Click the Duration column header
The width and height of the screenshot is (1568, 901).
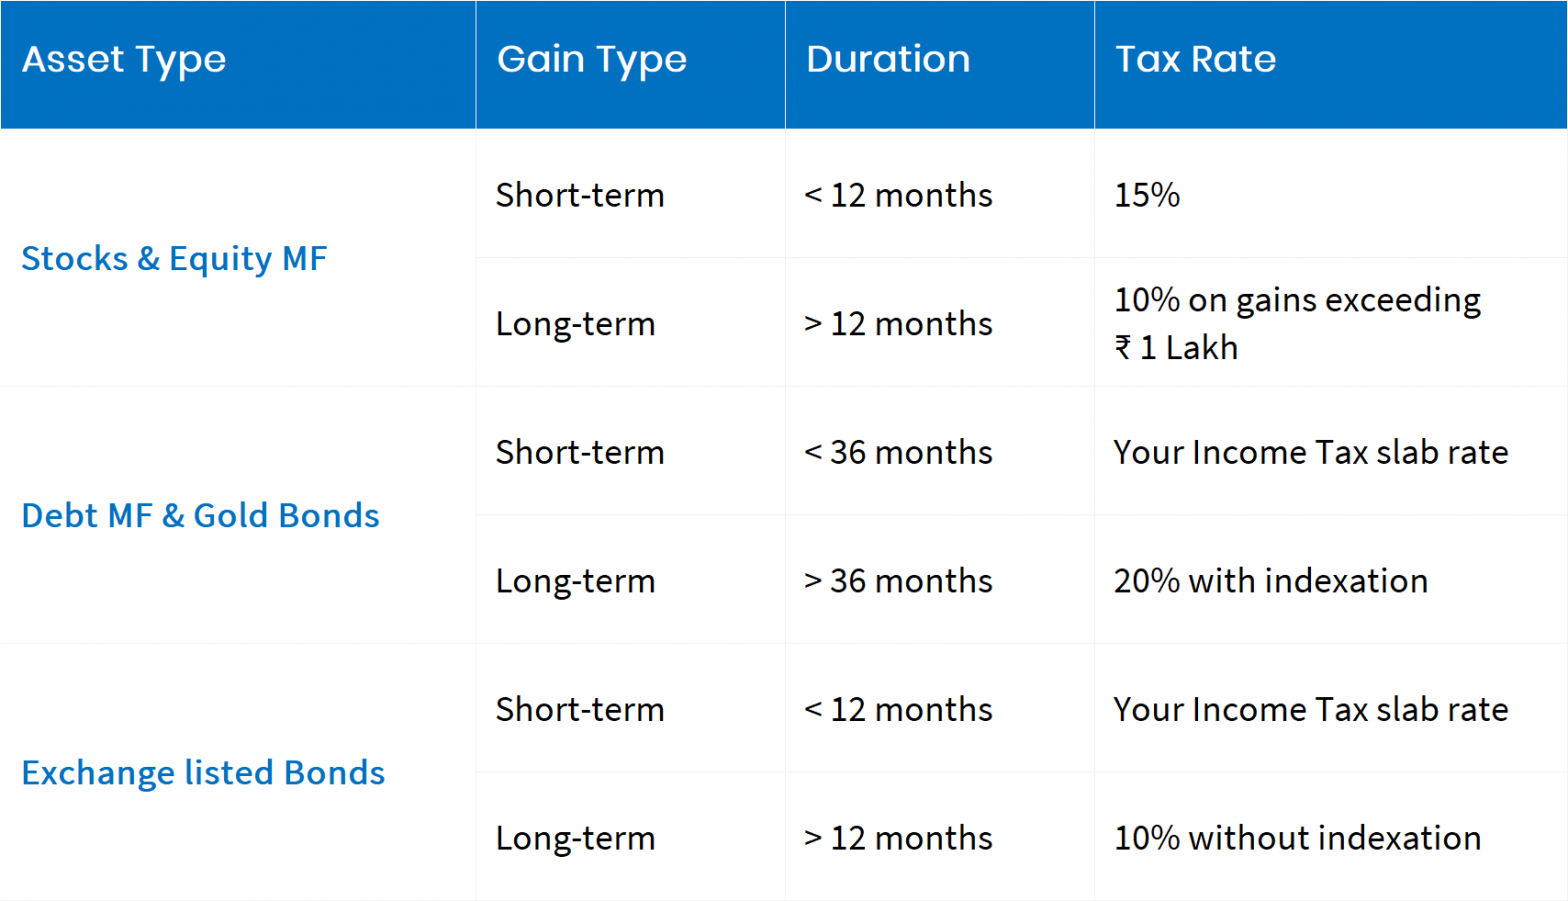click(888, 60)
